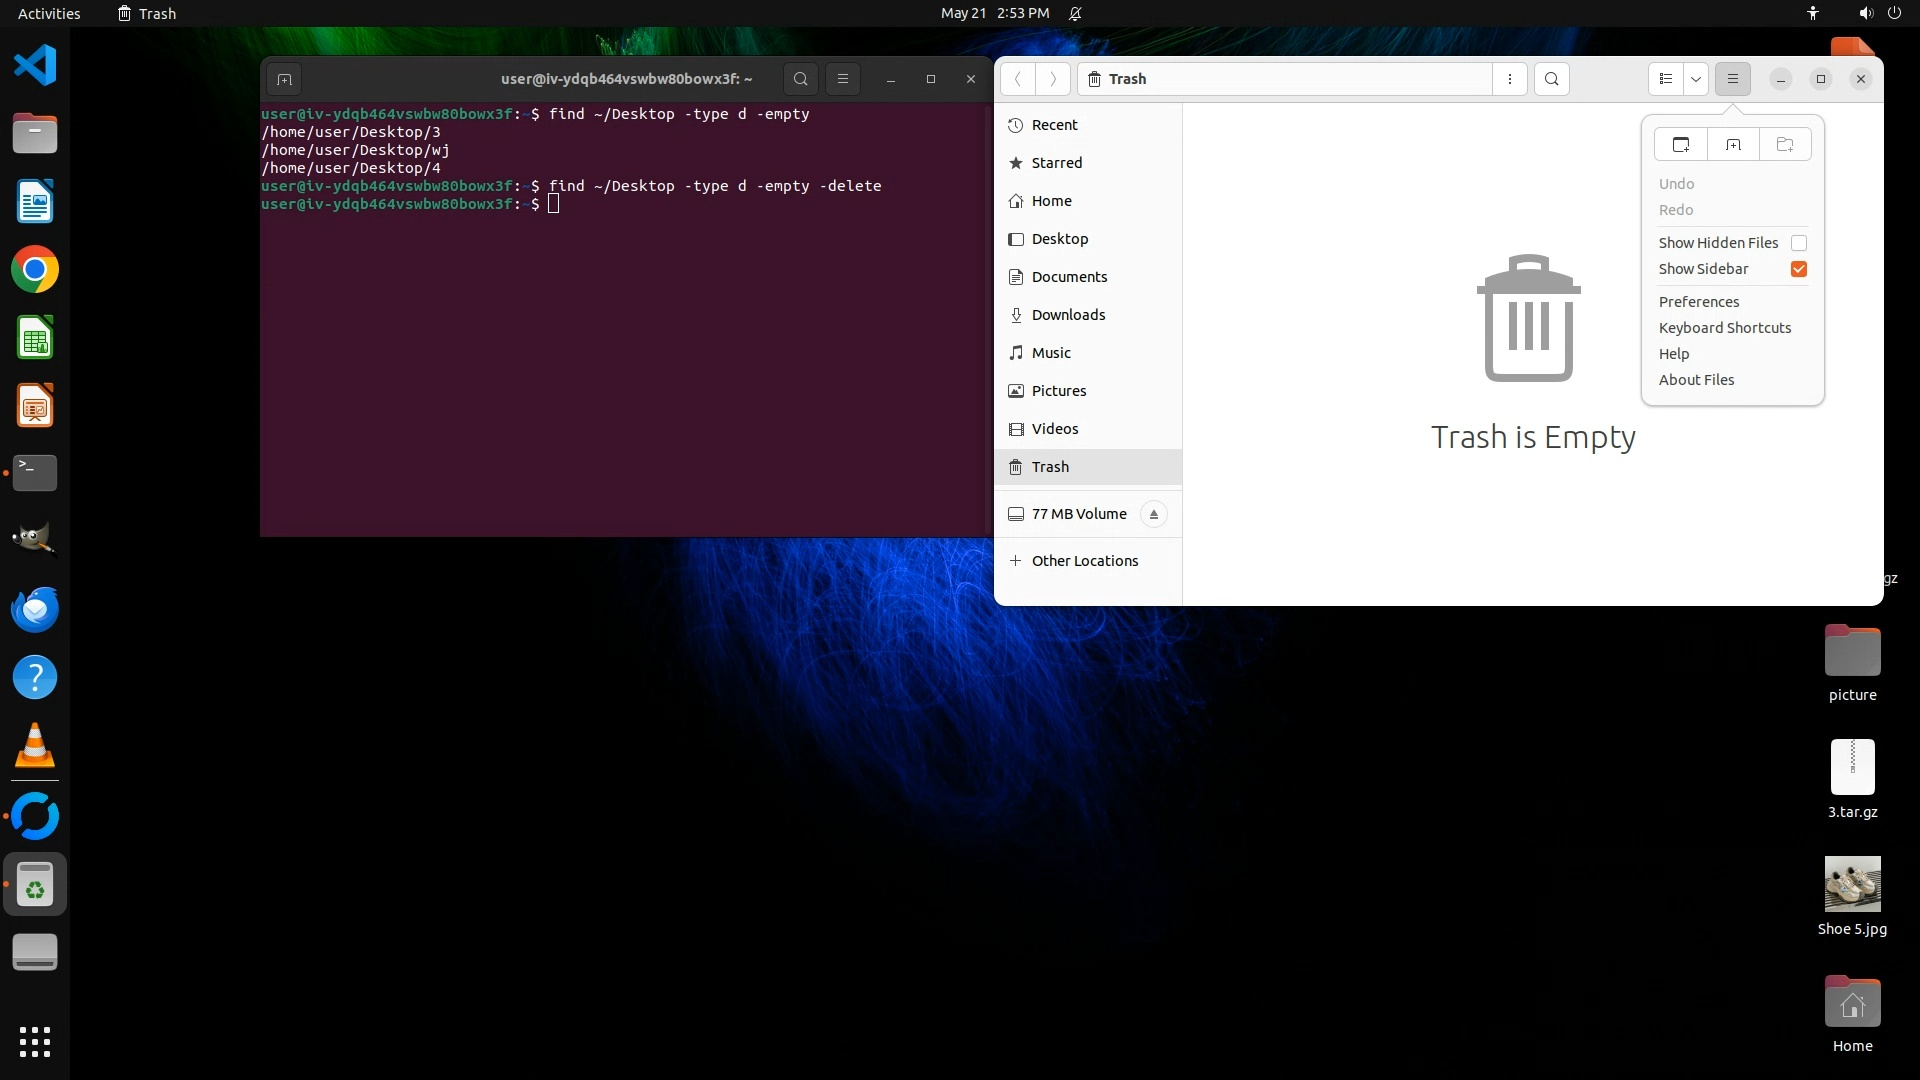Click terminal search icon
Image resolution: width=1920 pixels, height=1080 pixels.
pyautogui.click(x=800, y=79)
